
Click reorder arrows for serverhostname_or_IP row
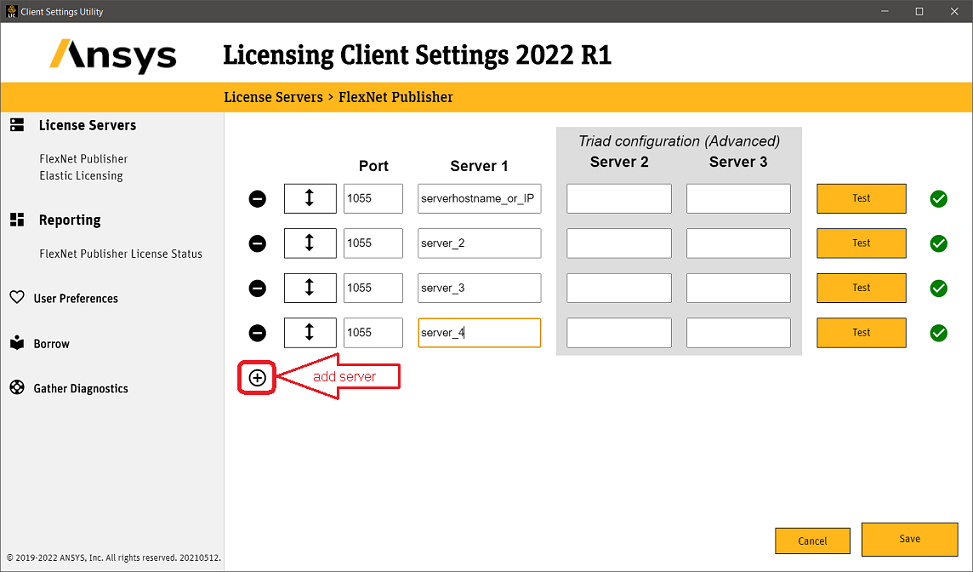point(310,199)
